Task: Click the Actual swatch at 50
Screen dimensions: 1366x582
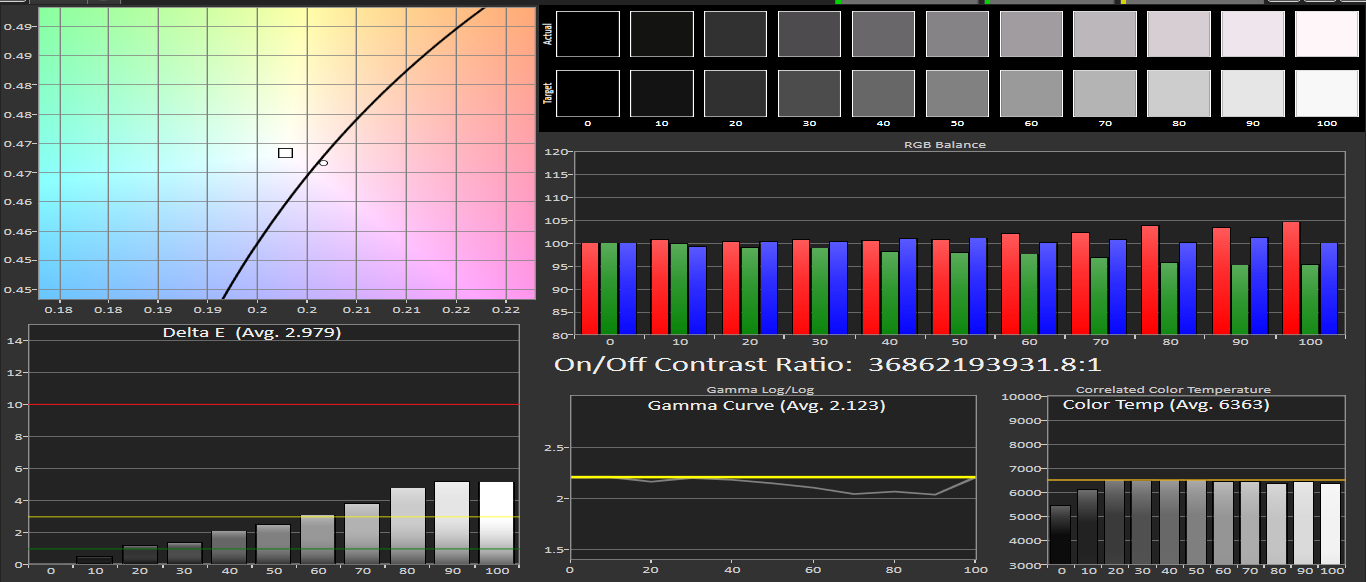Action: click(957, 34)
